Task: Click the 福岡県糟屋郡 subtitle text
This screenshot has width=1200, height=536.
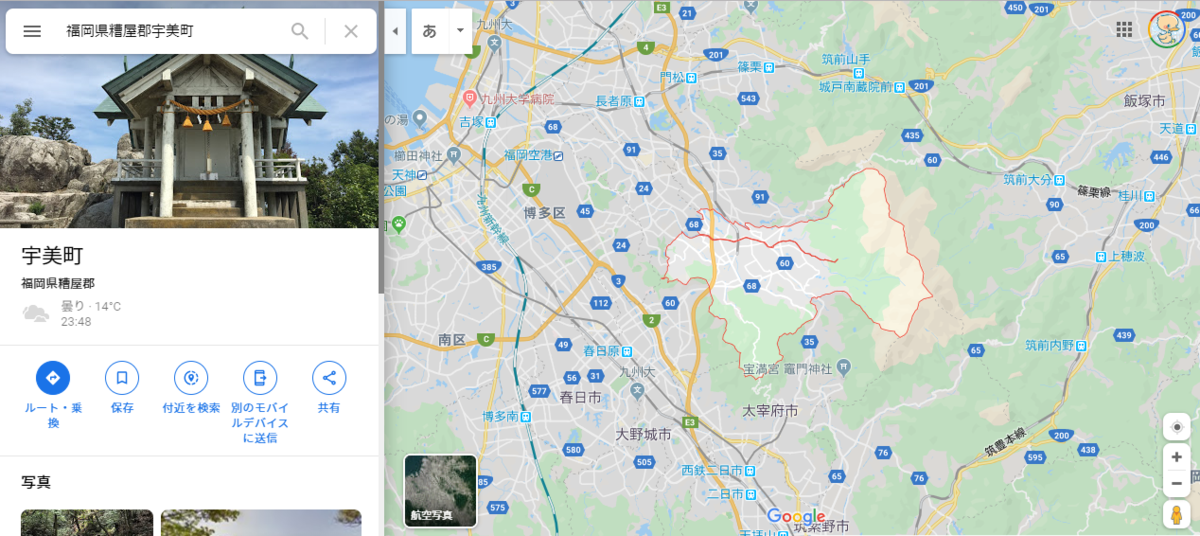Action: coord(58,284)
